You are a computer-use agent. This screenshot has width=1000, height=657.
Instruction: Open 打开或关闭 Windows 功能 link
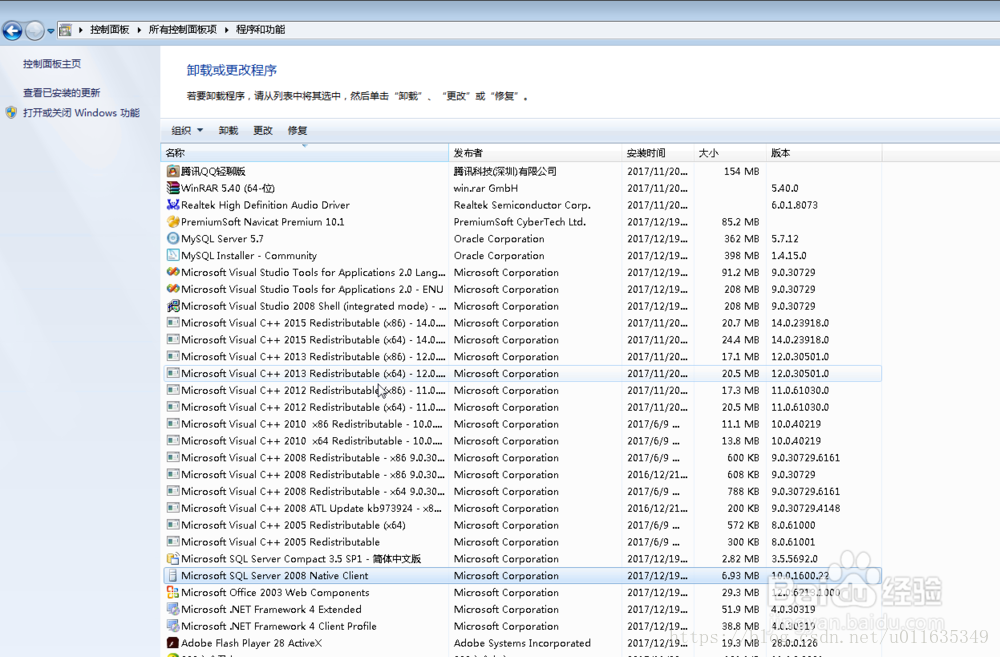tap(81, 113)
